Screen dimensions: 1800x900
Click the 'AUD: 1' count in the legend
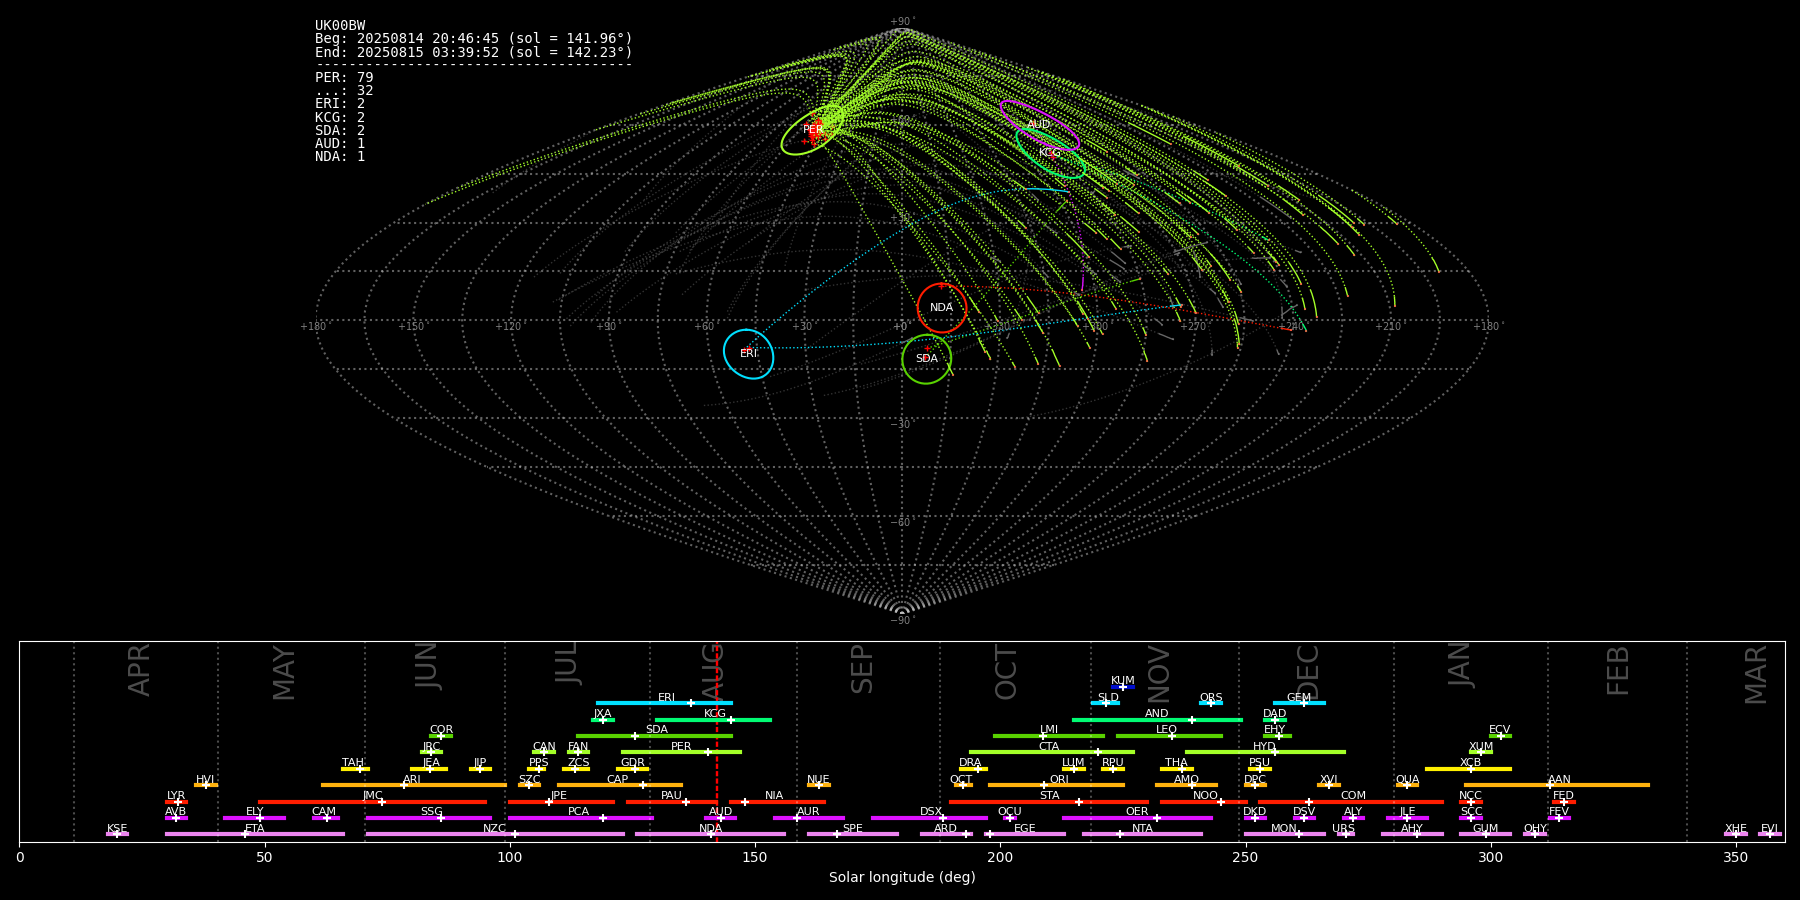340,144
